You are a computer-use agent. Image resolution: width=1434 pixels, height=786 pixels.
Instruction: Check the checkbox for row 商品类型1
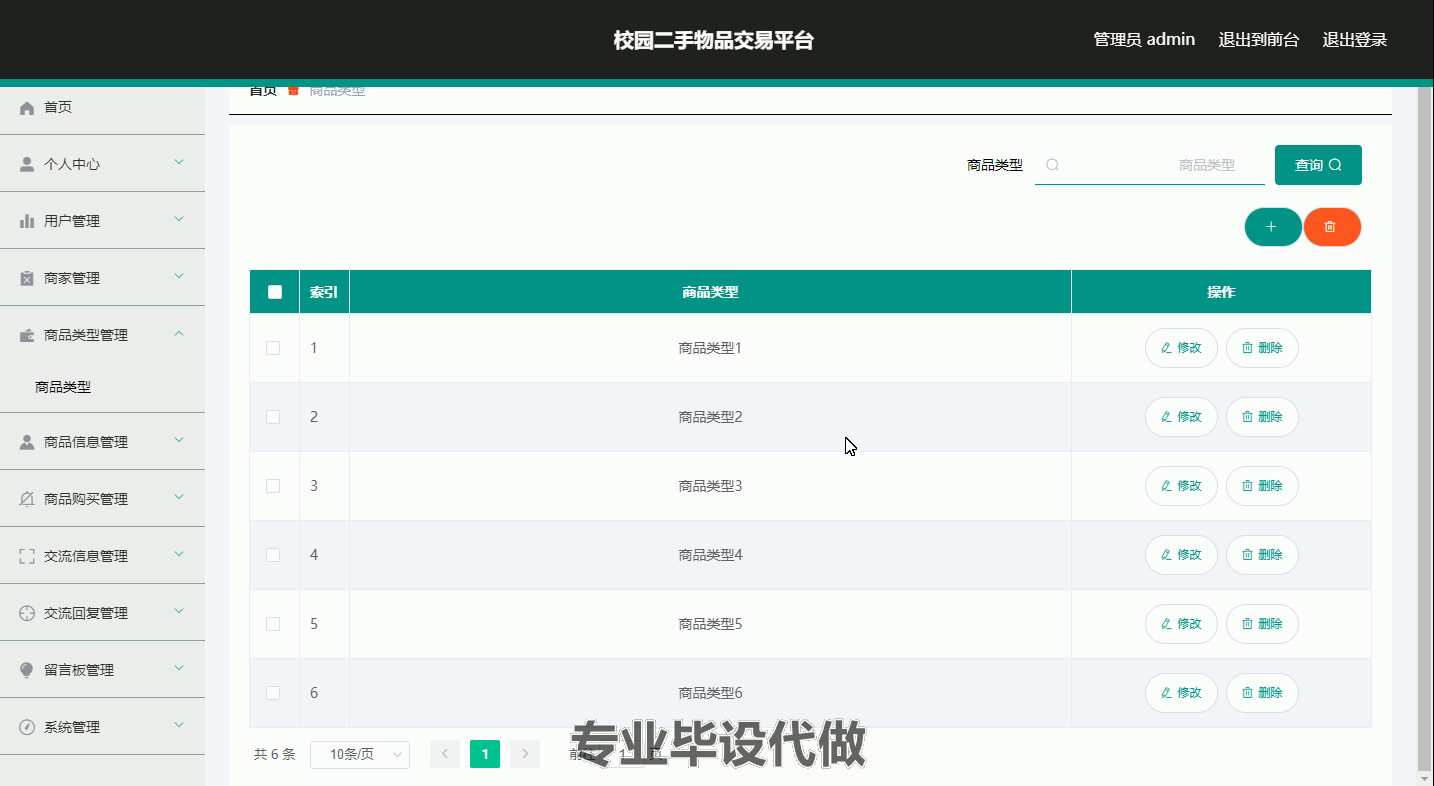click(273, 348)
